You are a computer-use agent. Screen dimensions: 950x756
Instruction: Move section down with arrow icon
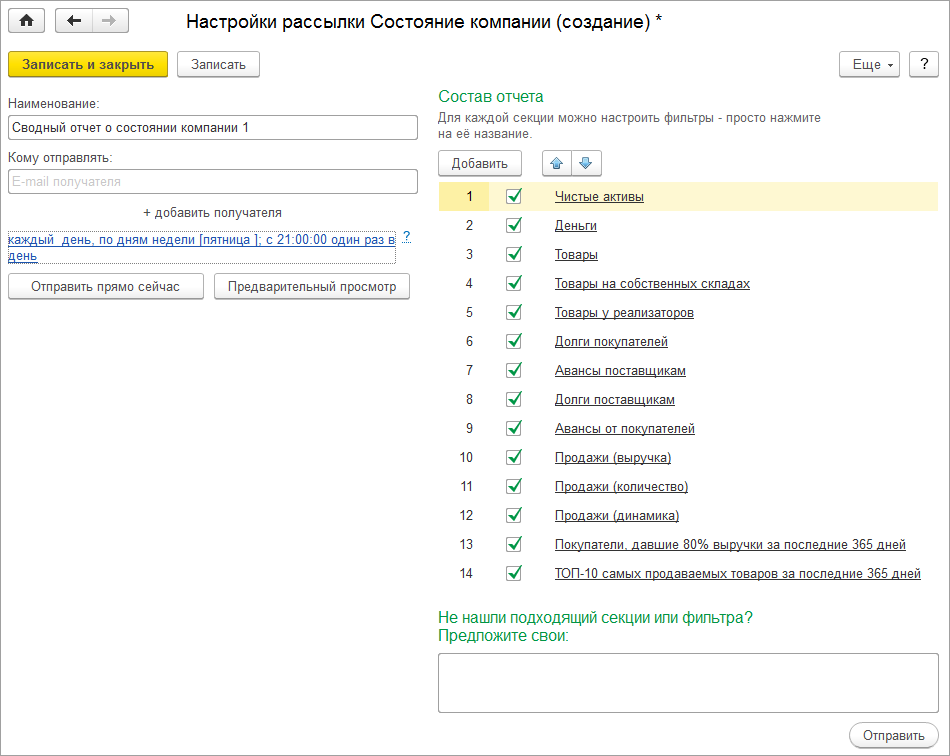pyautogui.click(x=586, y=163)
